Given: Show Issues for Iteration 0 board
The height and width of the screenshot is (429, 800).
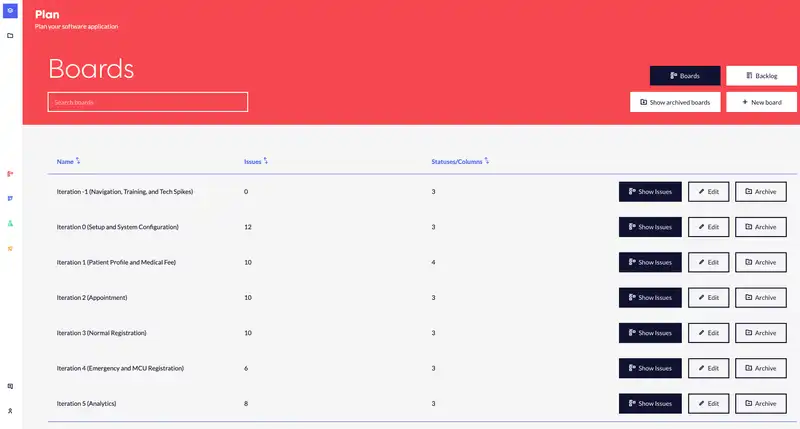Looking at the screenshot, I should 650,227.
